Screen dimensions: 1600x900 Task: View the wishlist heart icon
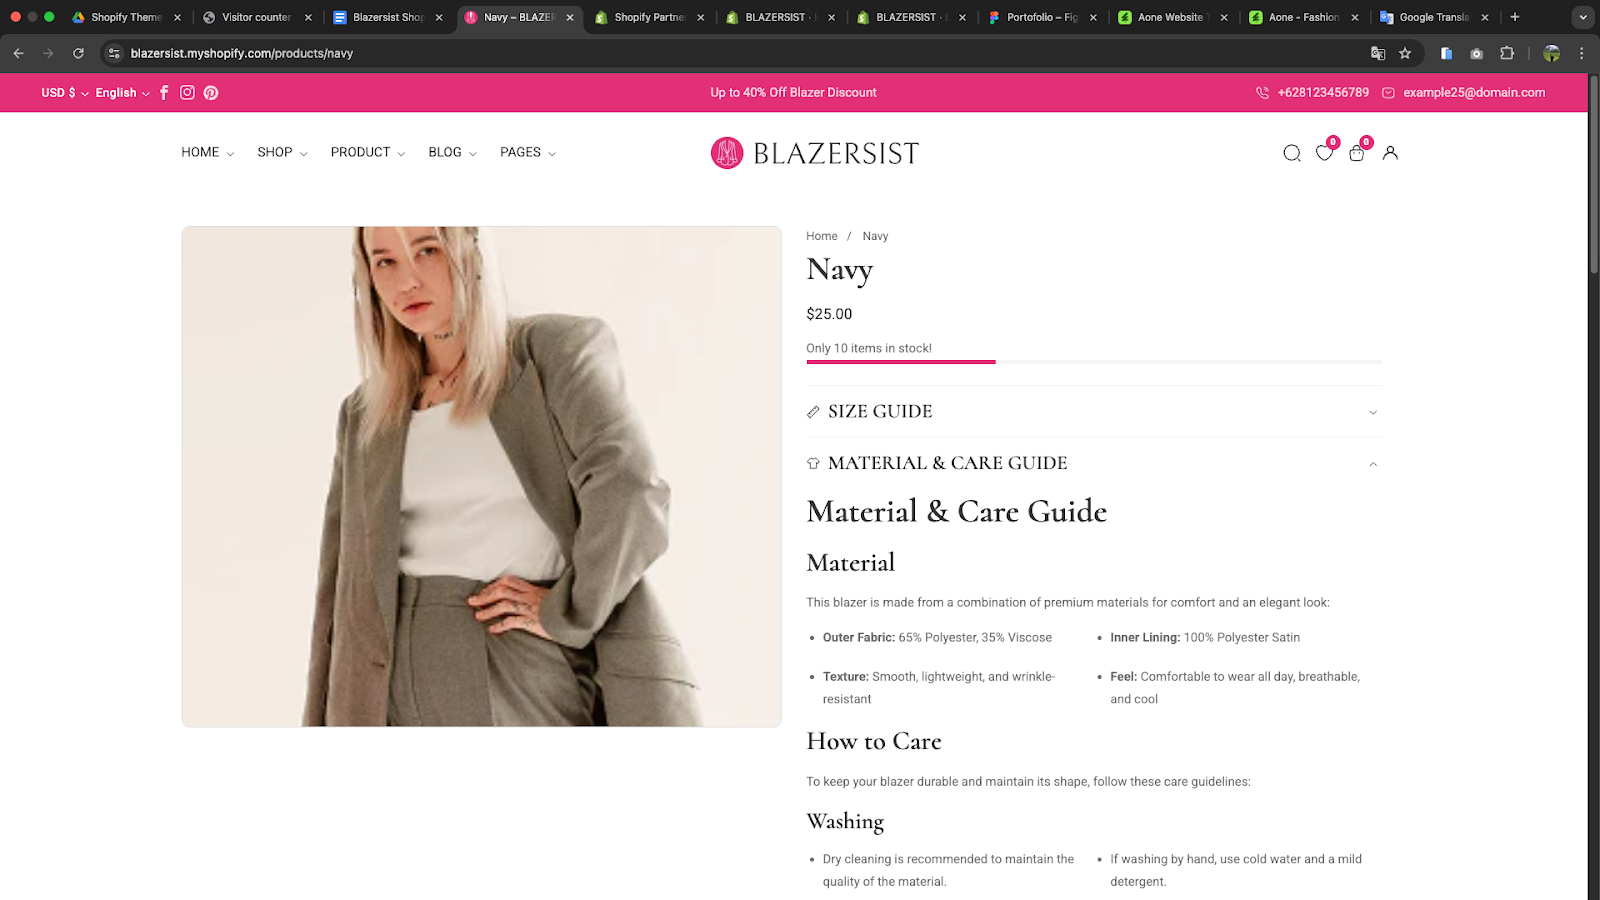1324,153
